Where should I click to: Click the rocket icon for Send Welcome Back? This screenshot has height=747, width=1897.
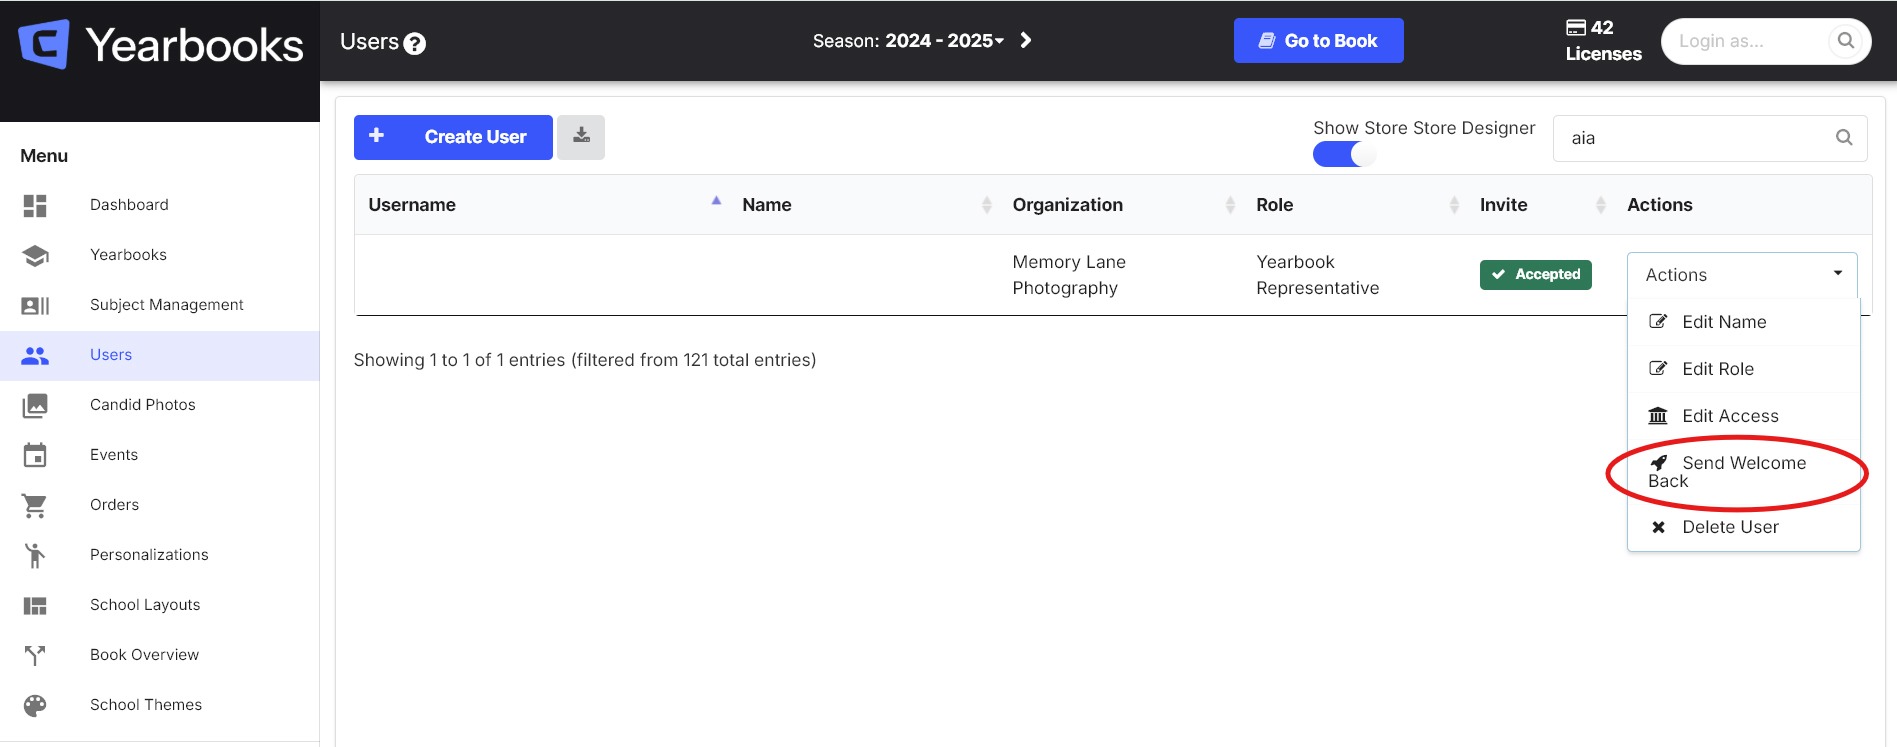pyautogui.click(x=1659, y=463)
